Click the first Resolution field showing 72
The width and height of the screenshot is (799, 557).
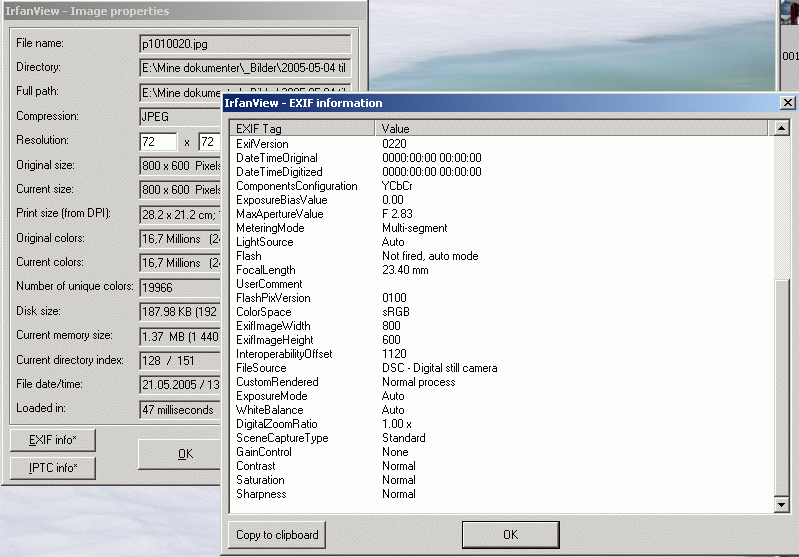(158, 142)
